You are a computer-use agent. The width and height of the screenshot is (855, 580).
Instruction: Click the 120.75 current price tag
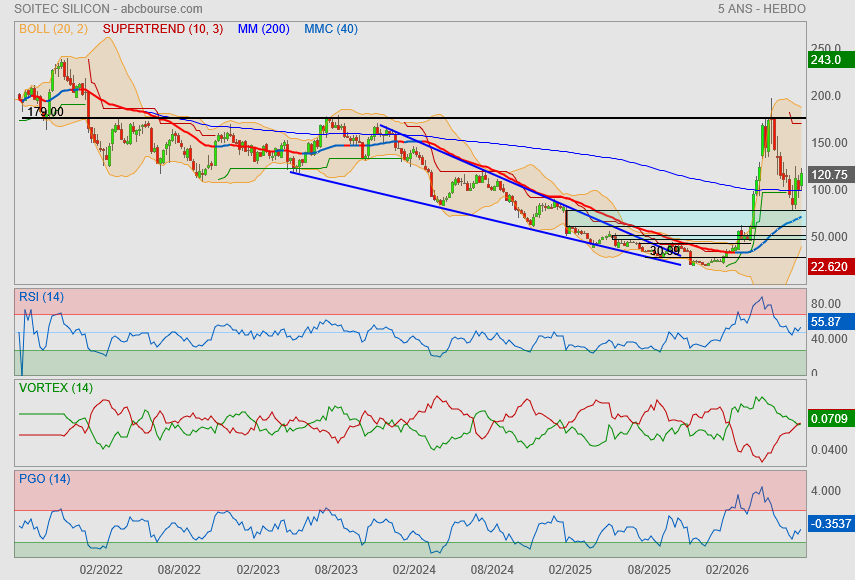830,174
